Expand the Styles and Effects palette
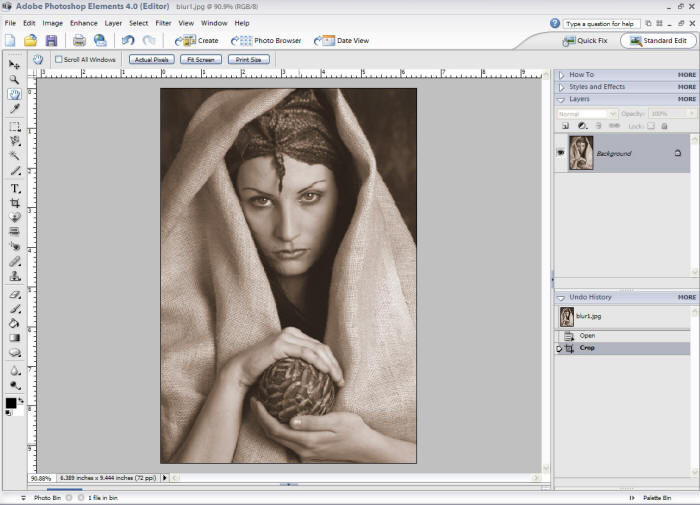700x505 pixels. pos(562,87)
